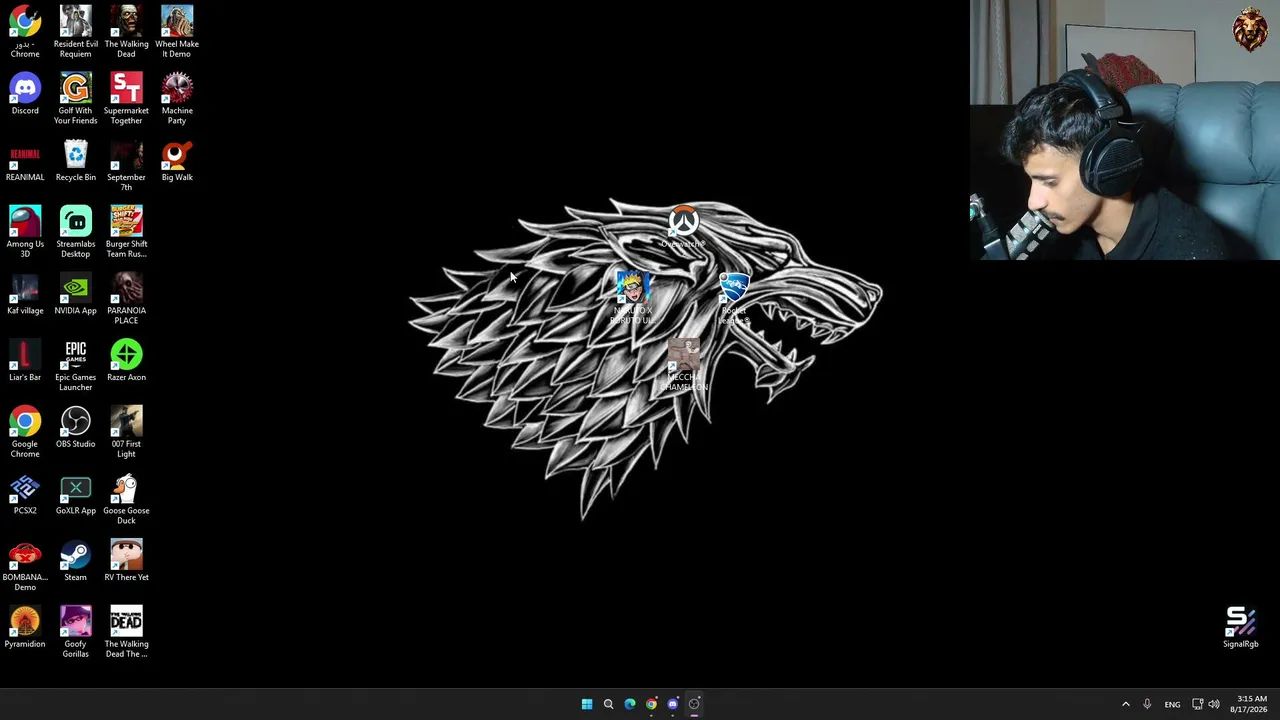Image resolution: width=1280 pixels, height=720 pixels.
Task: Select the Overwatch icon on the wallpaper
Action: tap(684, 228)
